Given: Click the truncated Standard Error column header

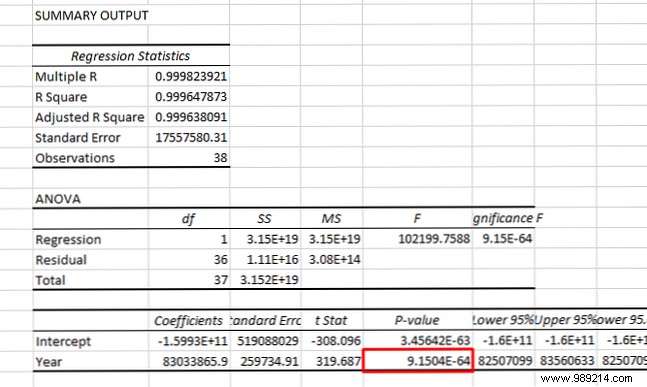Looking at the screenshot, I should [265, 321].
